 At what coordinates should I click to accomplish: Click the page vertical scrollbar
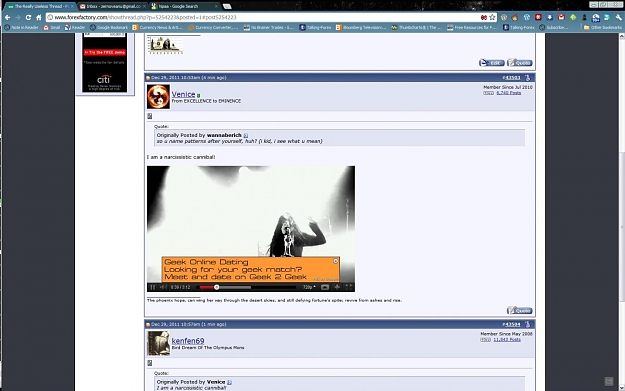621,226
